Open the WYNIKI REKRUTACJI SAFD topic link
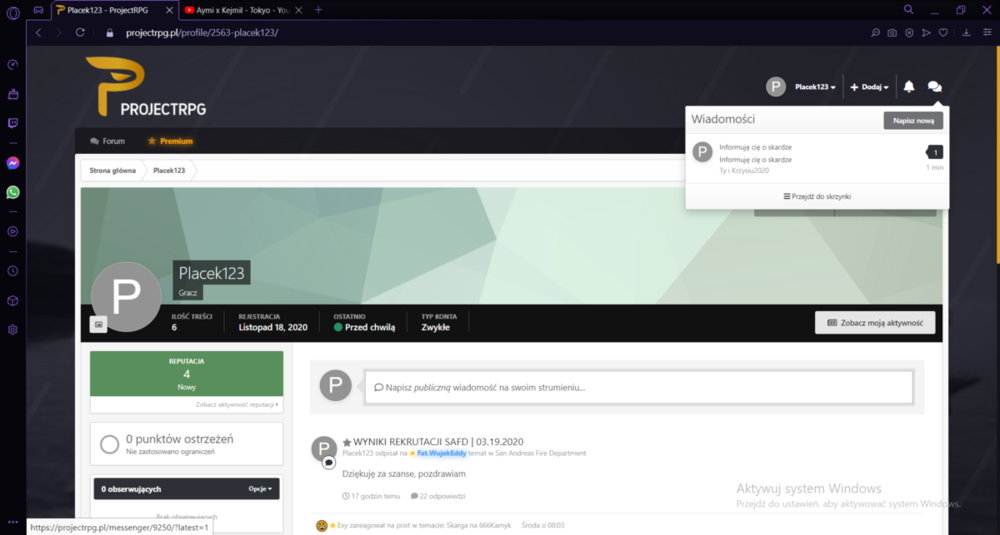 438,441
